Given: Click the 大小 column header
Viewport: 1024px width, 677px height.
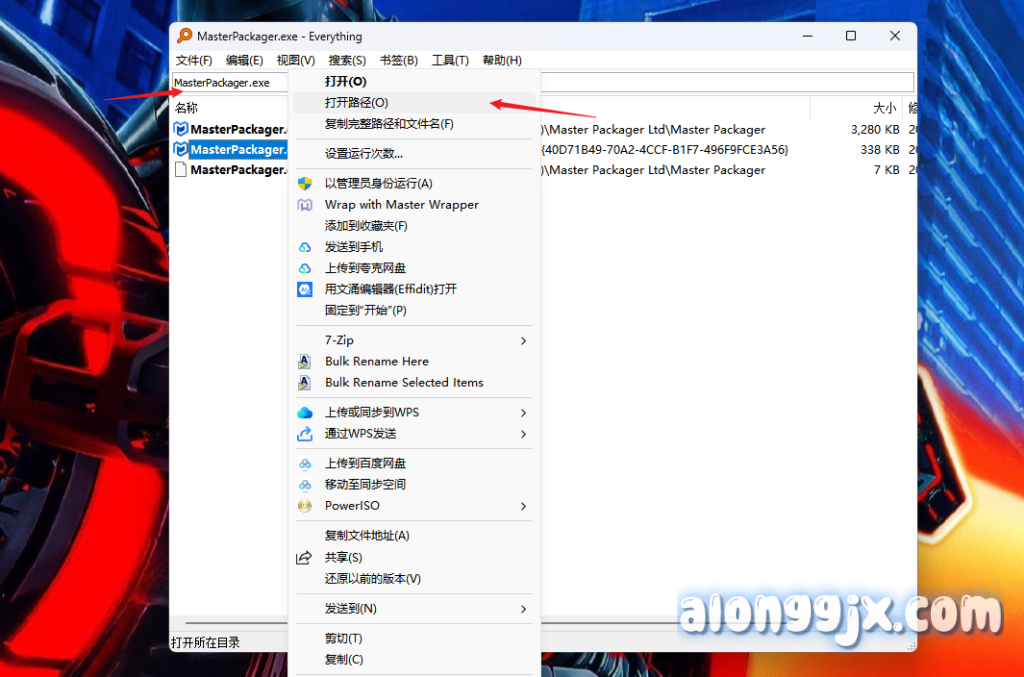Looking at the screenshot, I should coord(884,108).
